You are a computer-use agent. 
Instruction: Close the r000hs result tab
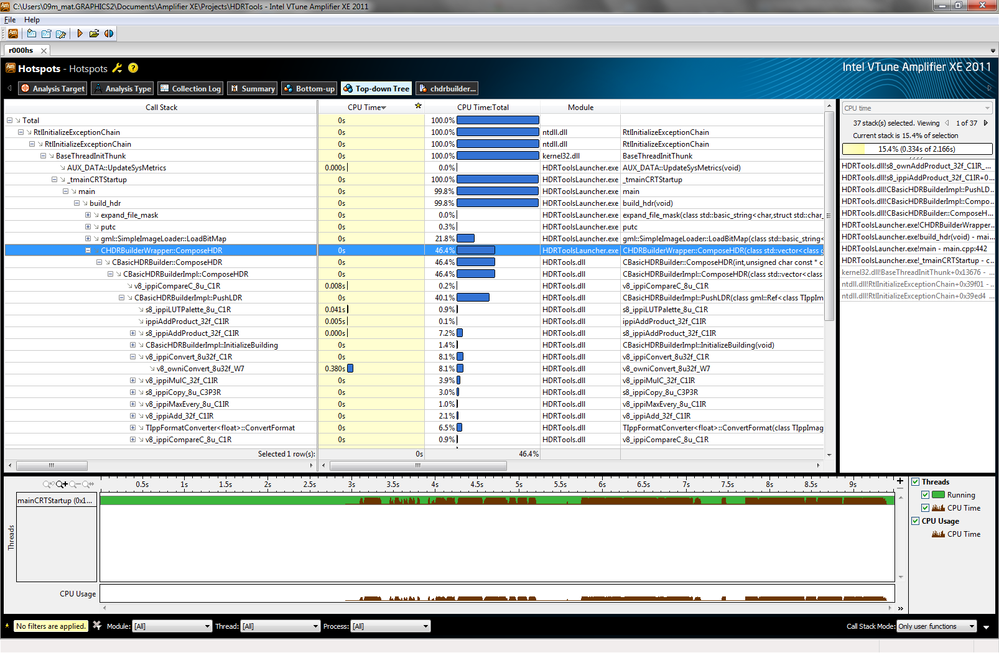43,50
